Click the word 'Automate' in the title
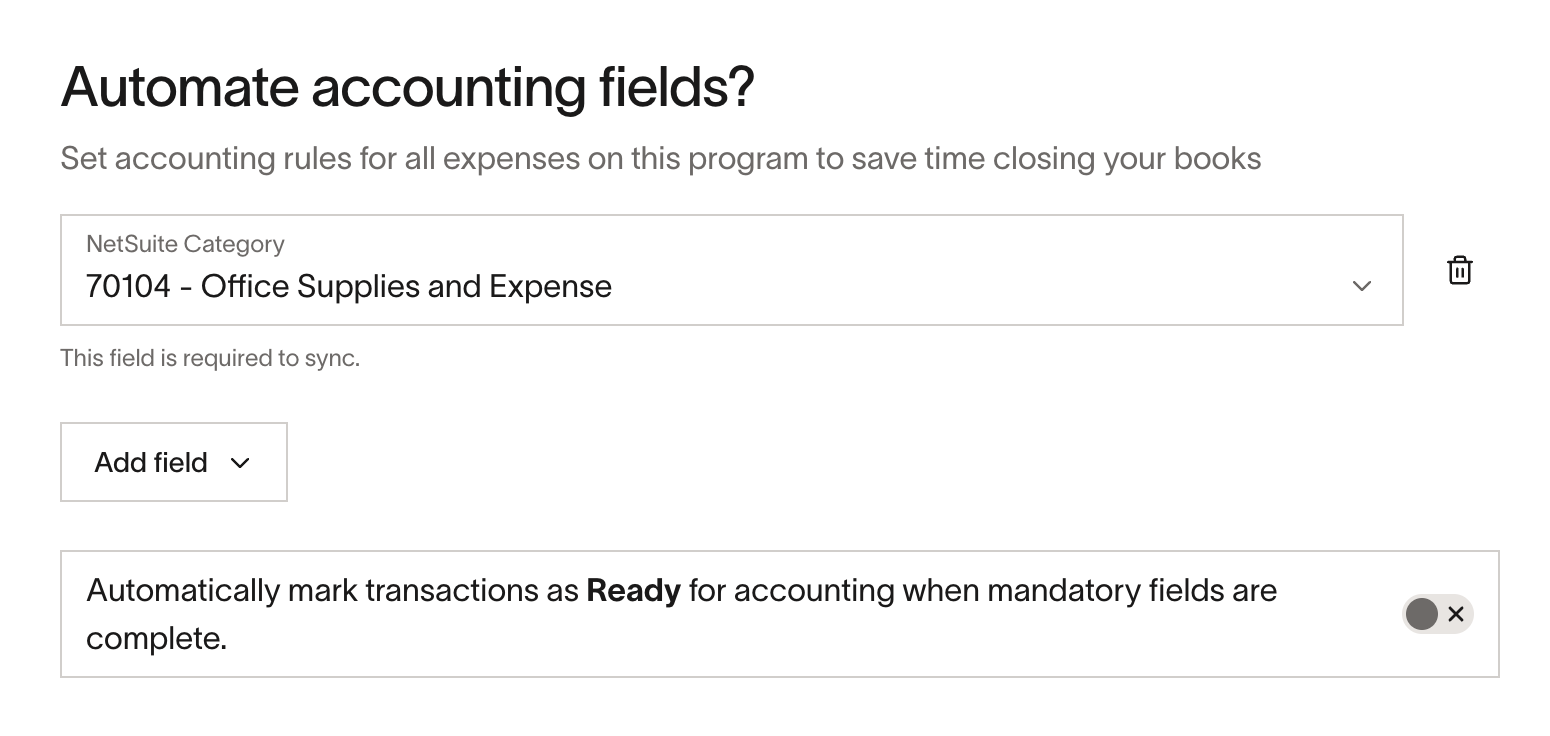Image resolution: width=1550 pixels, height=736 pixels. point(180,87)
